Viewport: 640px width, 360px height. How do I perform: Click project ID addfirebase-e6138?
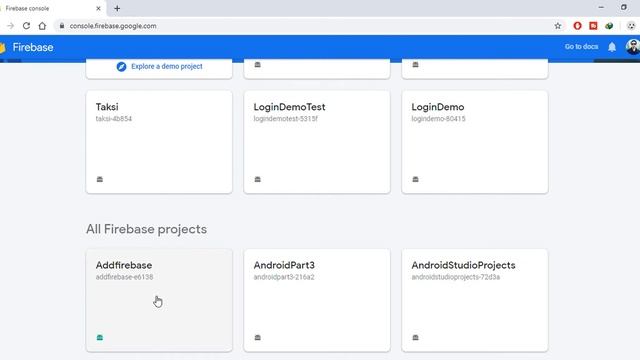tap(124, 277)
